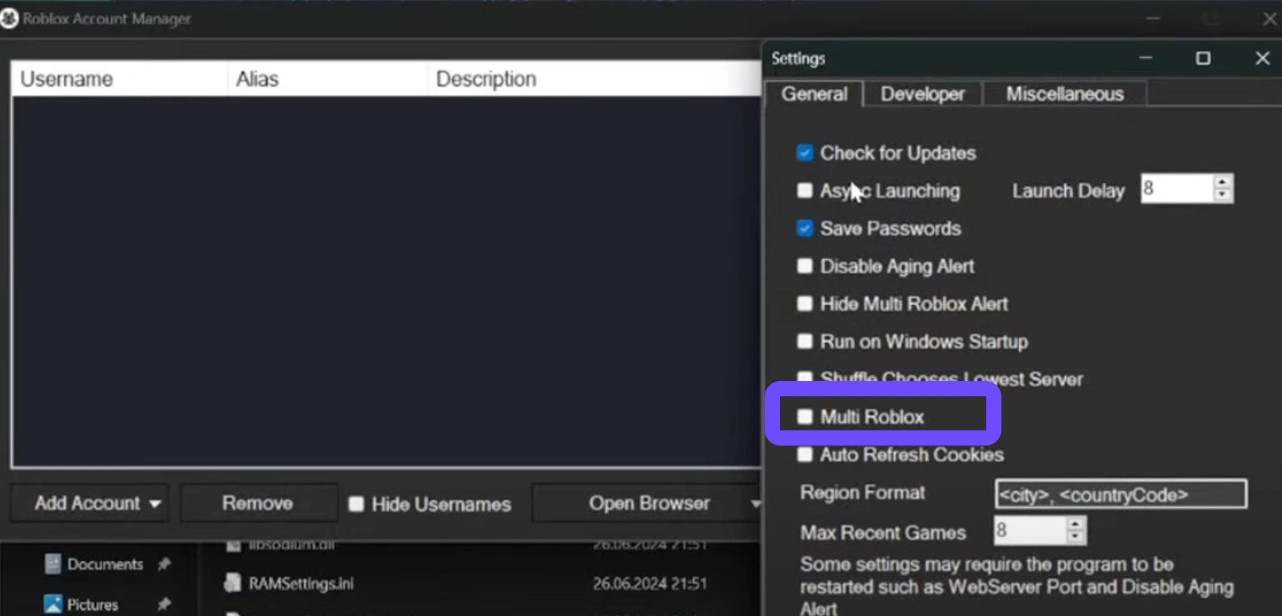
Task: Open the Add Account dropdown arrow
Action: tap(155, 504)
